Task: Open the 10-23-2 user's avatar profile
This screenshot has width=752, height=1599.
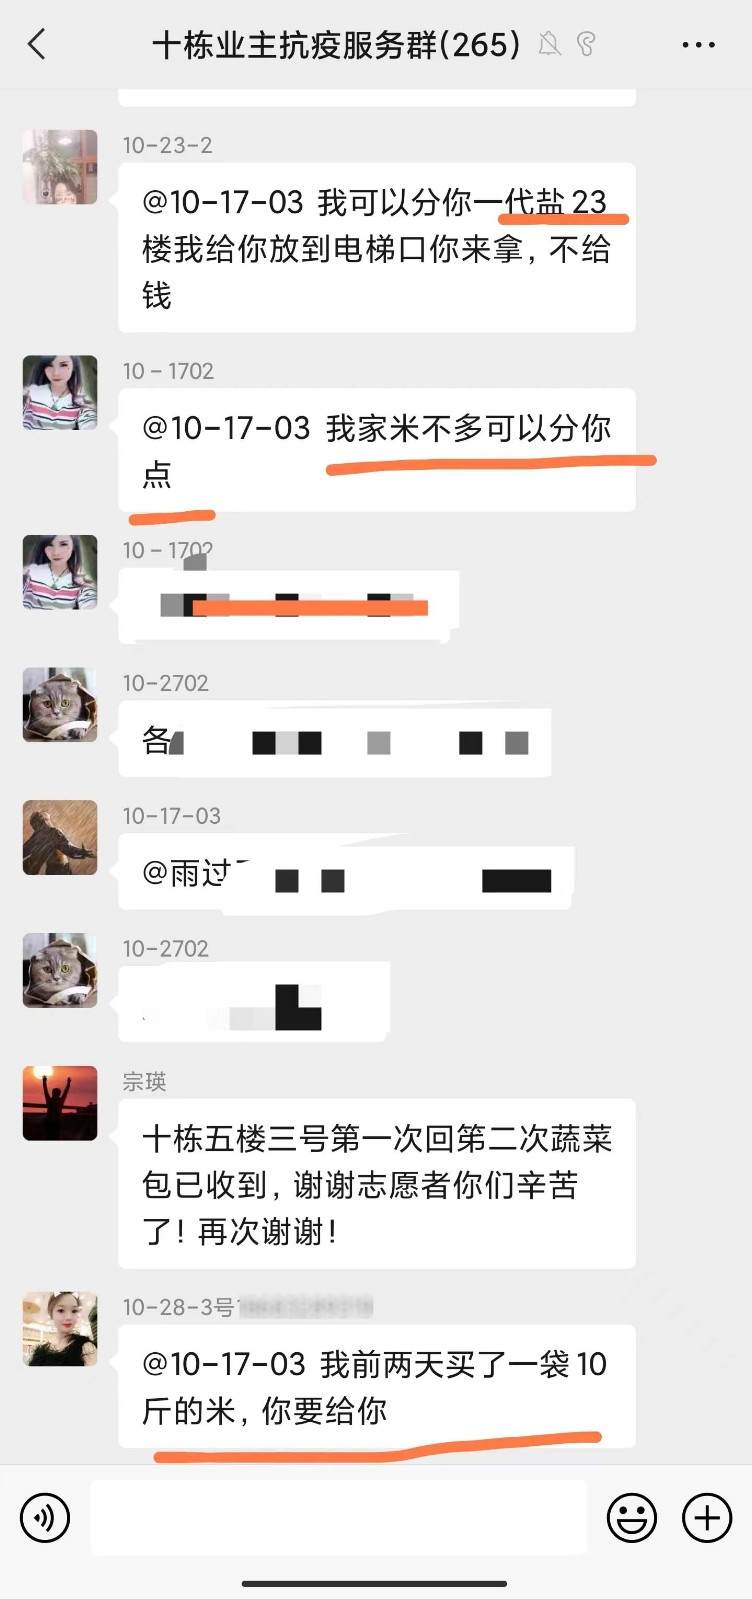Action: point(60,167)
